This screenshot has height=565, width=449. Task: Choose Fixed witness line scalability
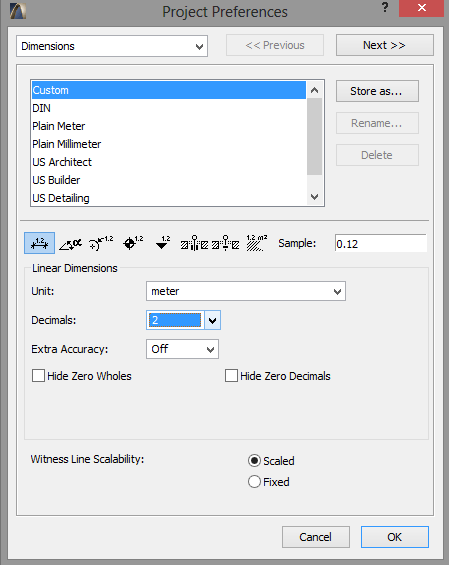[x=254, y=482]
